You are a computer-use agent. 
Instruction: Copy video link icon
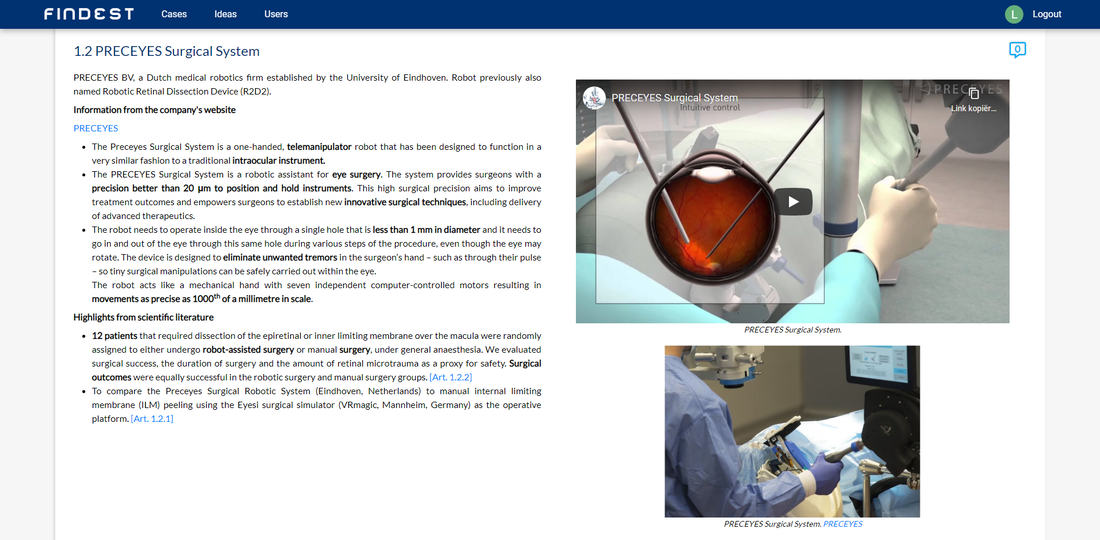click(x=974, y=93)
